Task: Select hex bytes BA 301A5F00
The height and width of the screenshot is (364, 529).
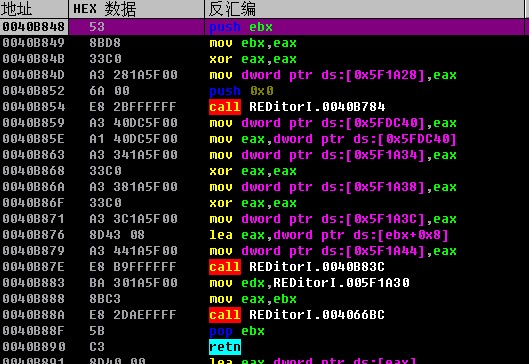Action: tap(133, 282)
